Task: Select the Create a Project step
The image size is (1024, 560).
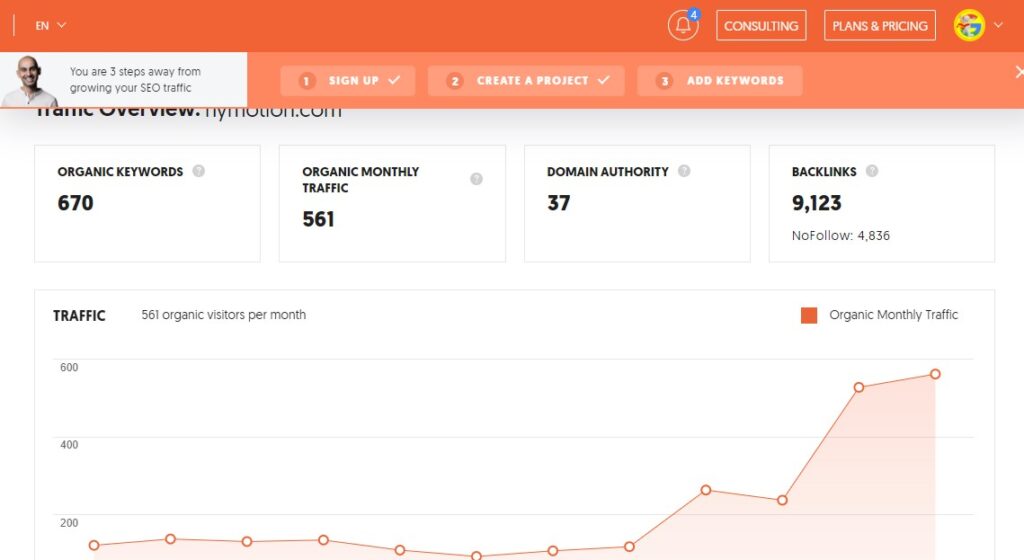Action: pos(526,80)
